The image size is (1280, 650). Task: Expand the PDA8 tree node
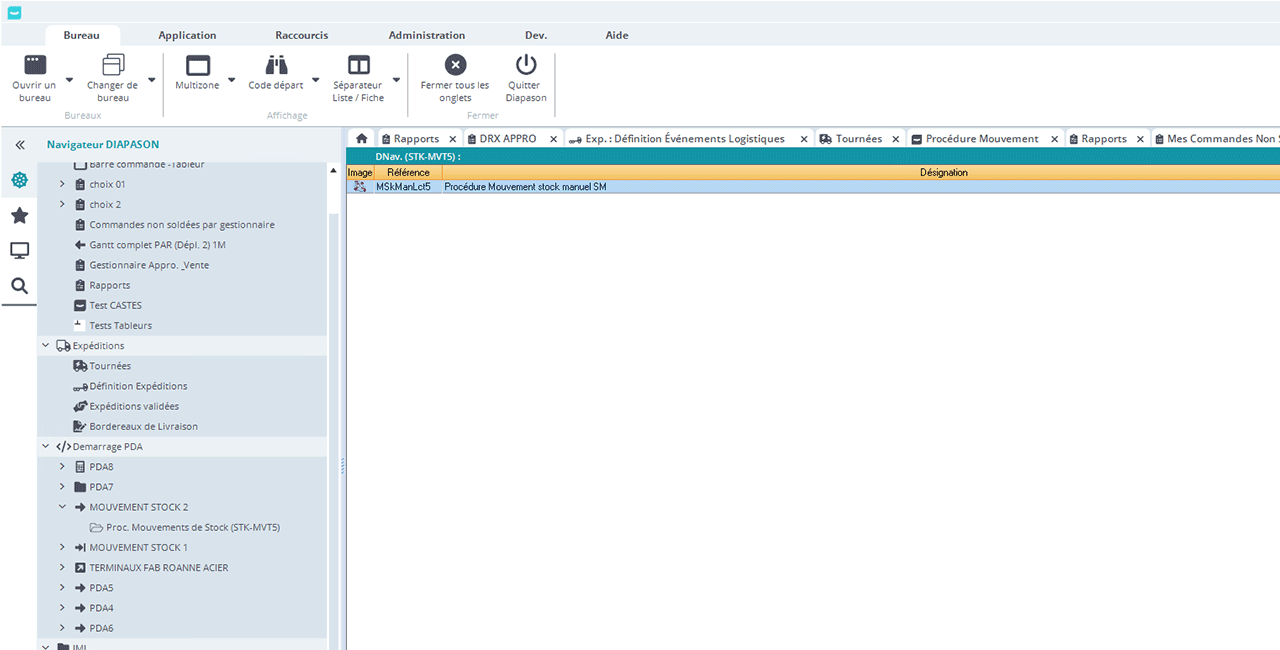click(62, 467)
